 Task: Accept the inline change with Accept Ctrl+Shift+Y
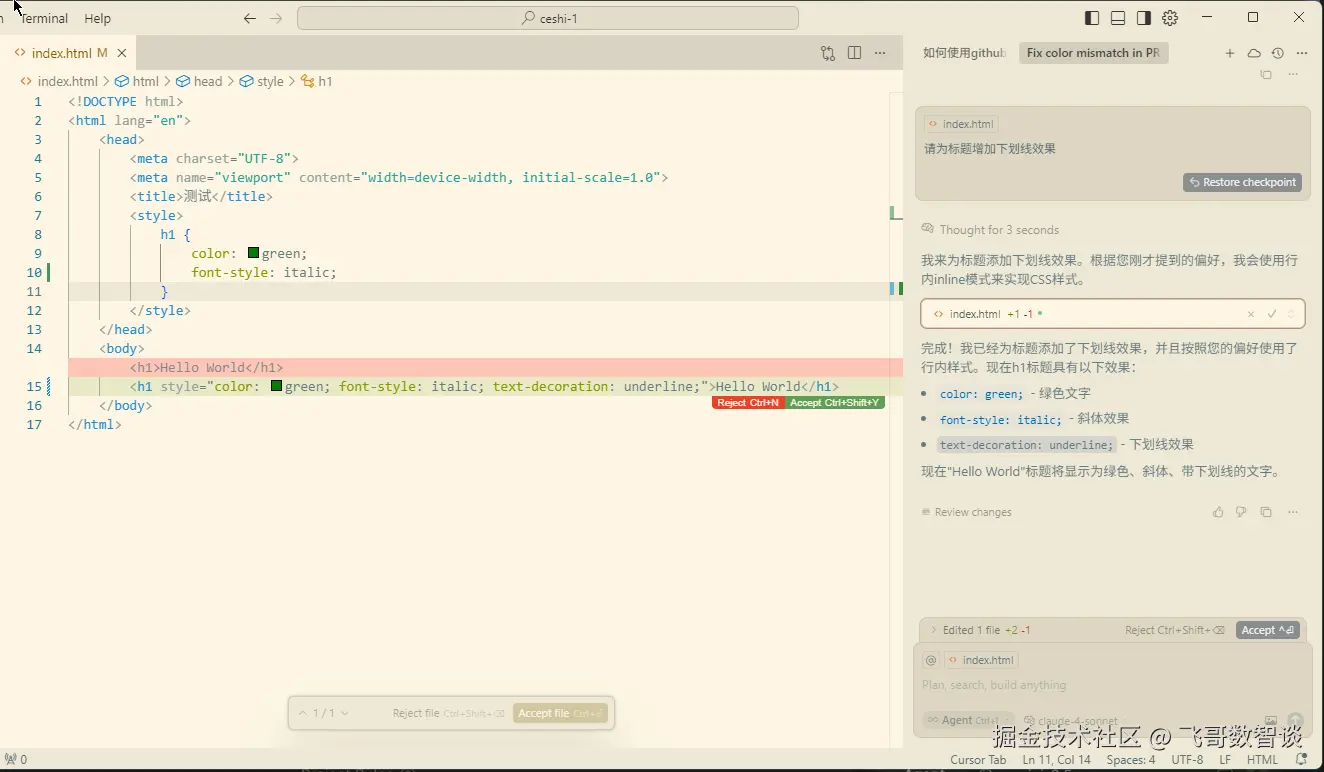tap(834, 403)
